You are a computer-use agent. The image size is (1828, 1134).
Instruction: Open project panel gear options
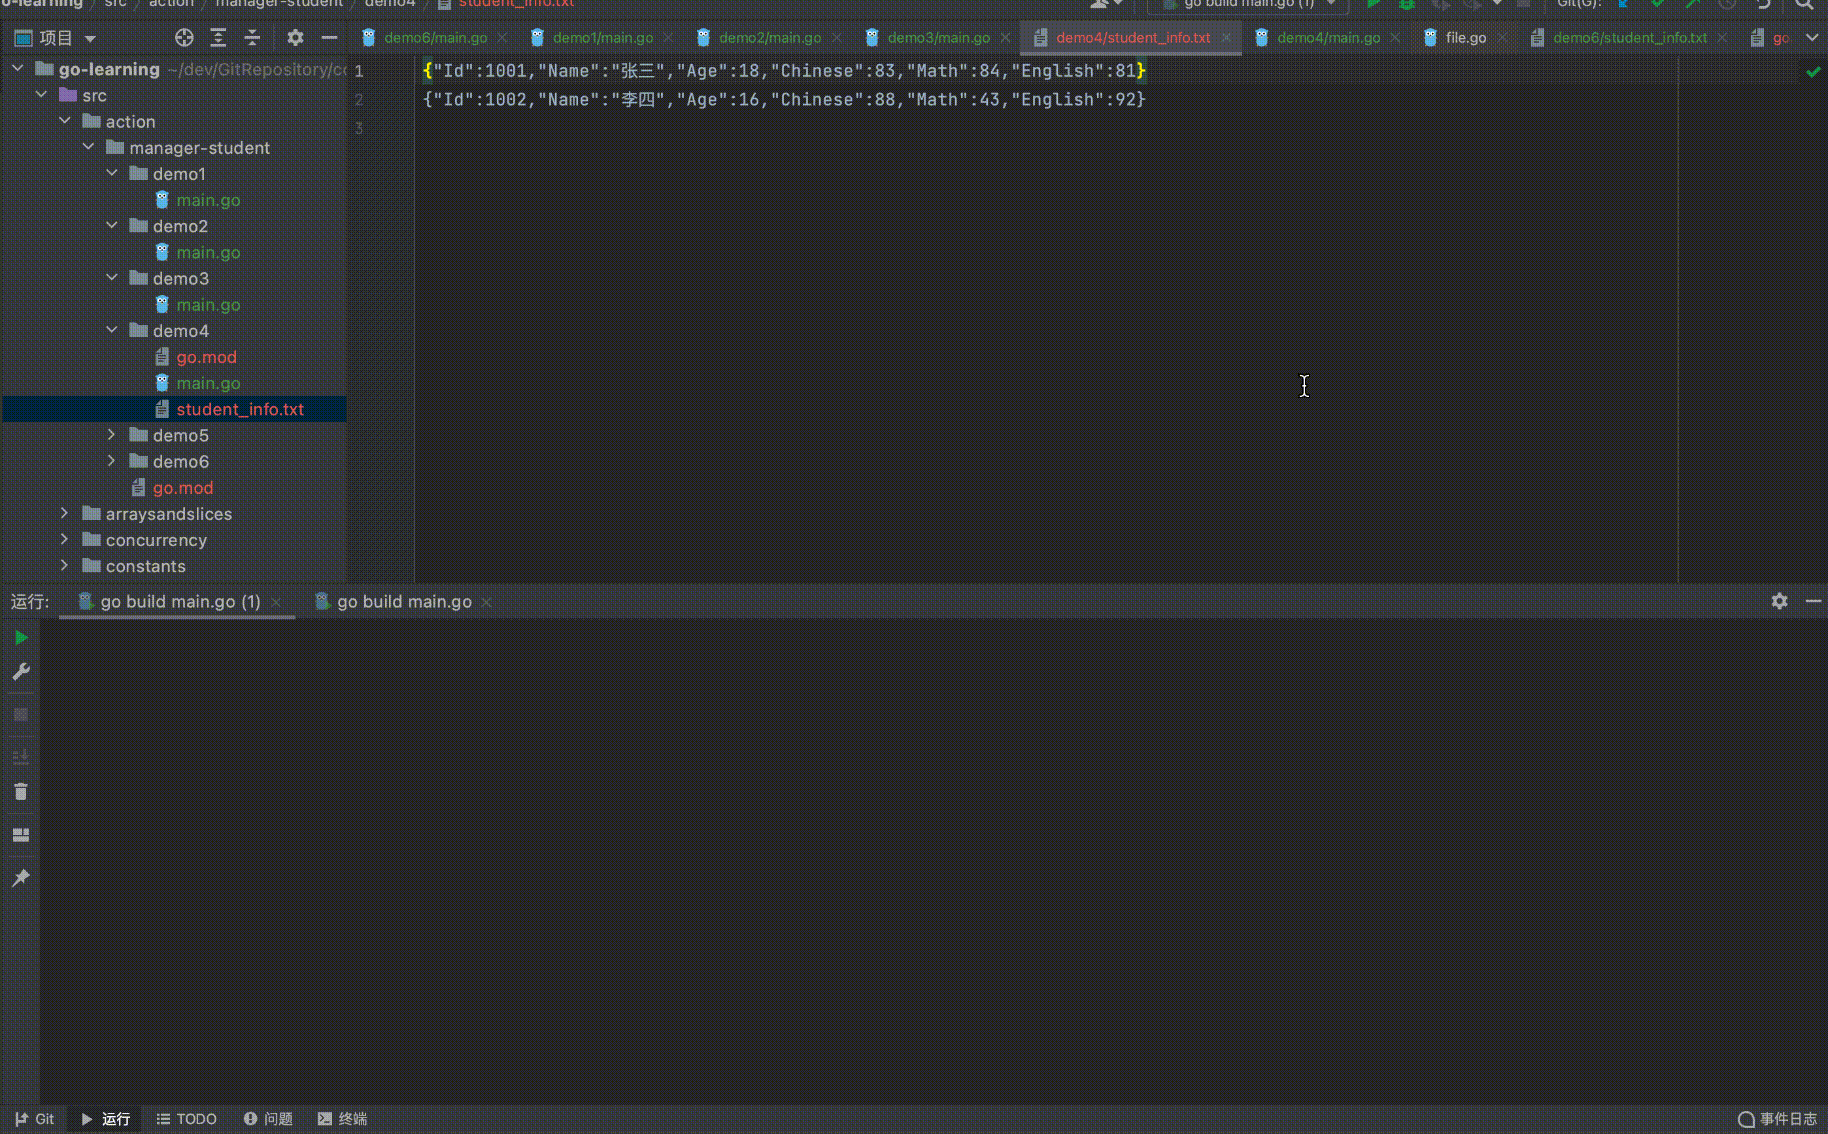pos(295,38)
